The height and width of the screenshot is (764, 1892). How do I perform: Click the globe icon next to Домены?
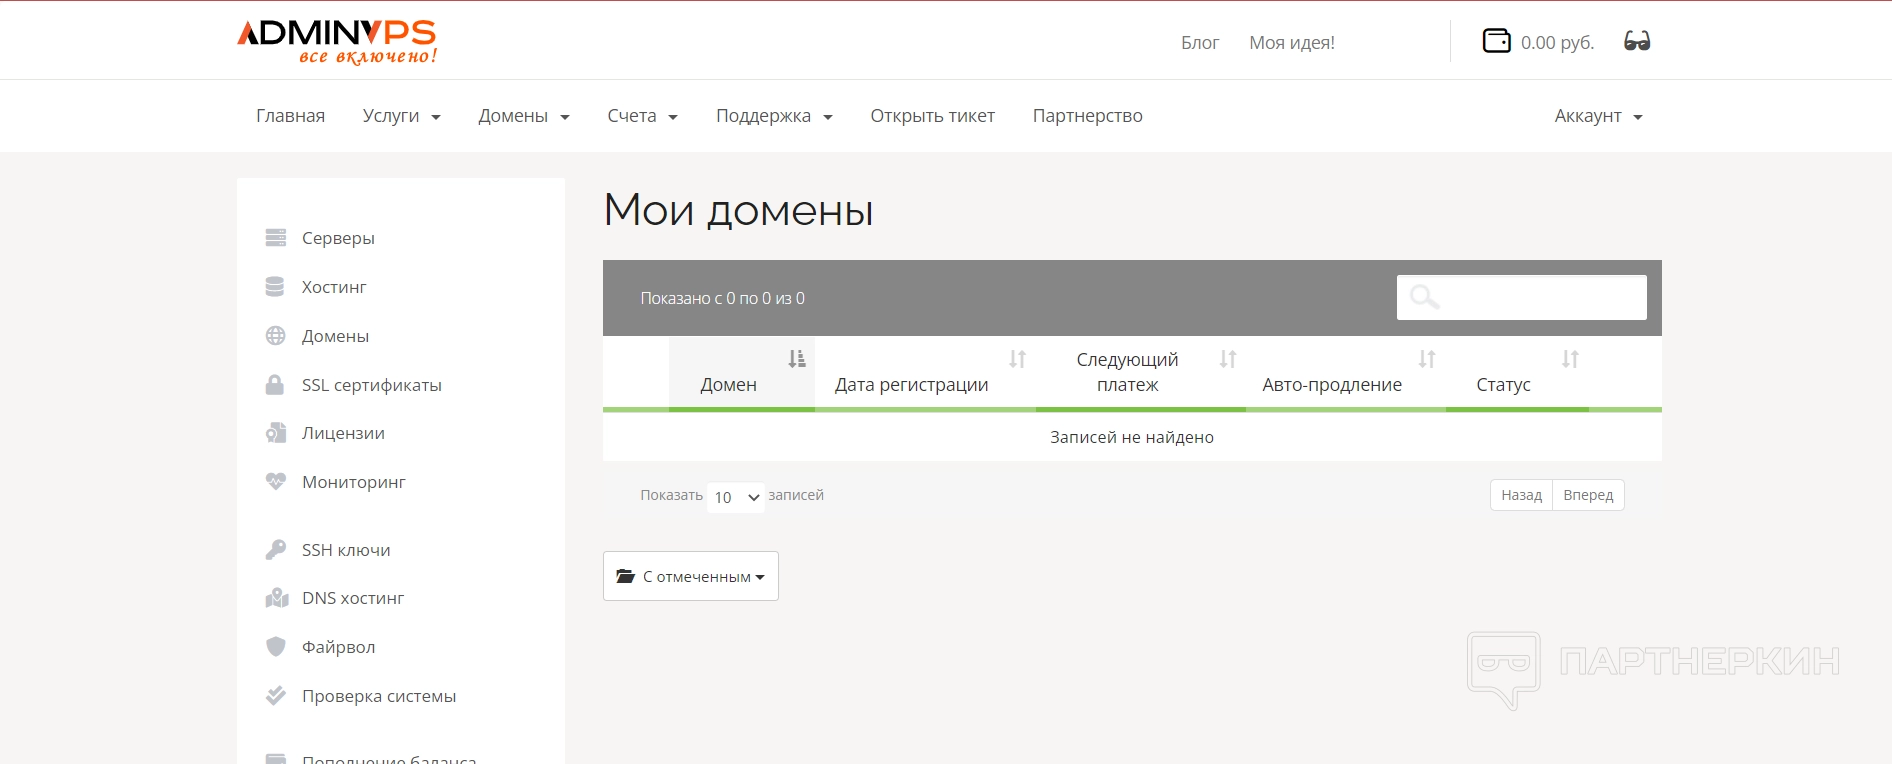(x=276, y=336)
